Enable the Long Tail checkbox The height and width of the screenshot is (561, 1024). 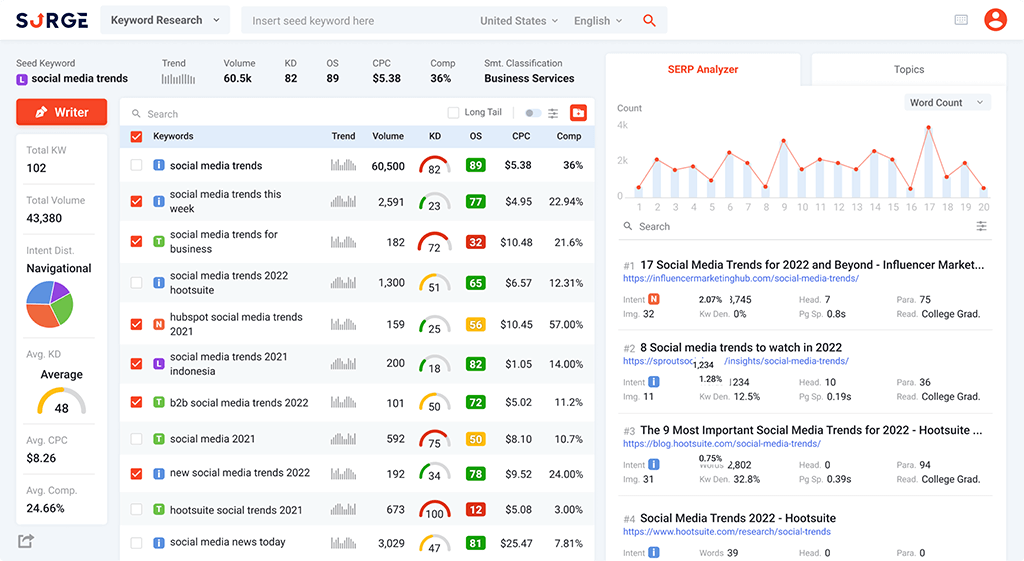(x=453, y=113)
